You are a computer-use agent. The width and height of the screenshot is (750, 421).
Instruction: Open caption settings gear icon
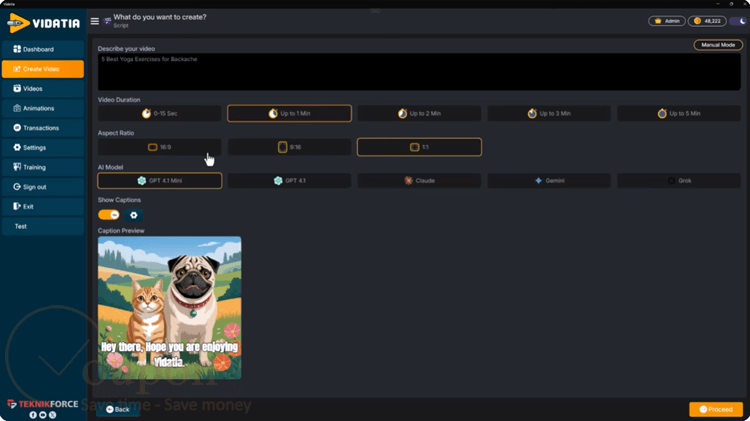(x=134, y=215)
